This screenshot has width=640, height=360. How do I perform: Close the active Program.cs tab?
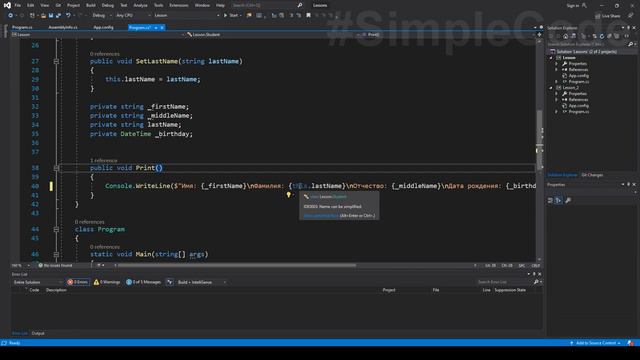[162, 27]
